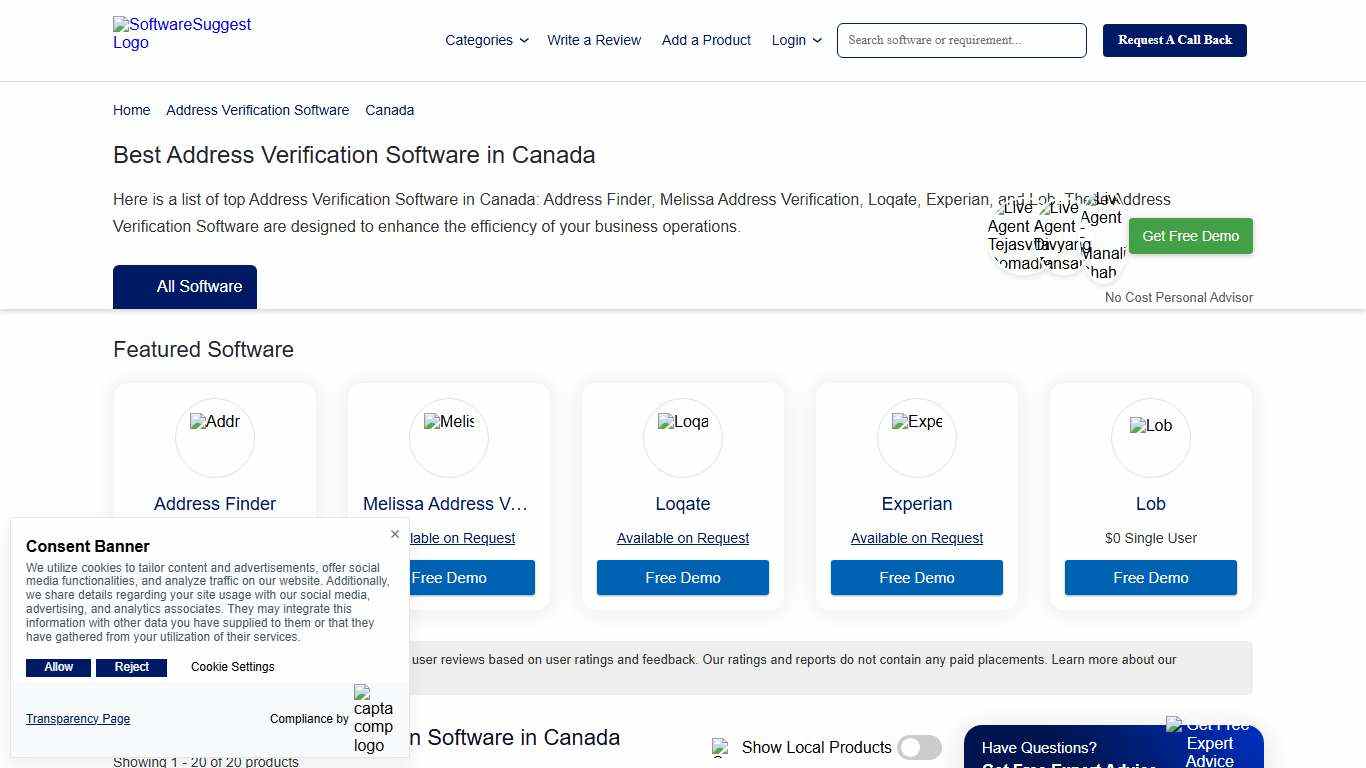Click the Experian logo icon
Screen dimensions: 1366x768
point(916,437)
